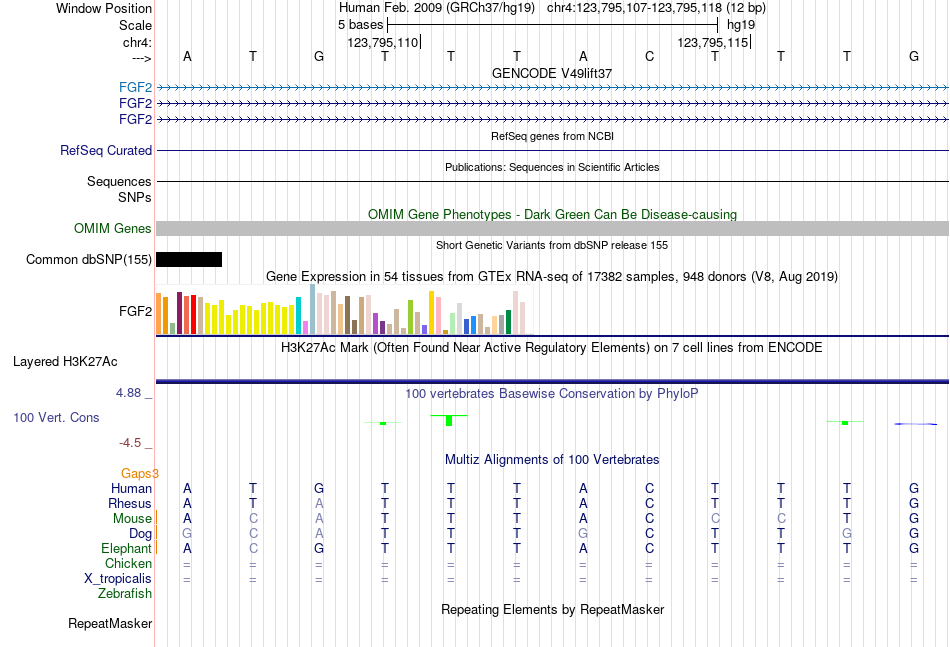Select the SNPs track label
950x647 pixels.
(135, 197)
